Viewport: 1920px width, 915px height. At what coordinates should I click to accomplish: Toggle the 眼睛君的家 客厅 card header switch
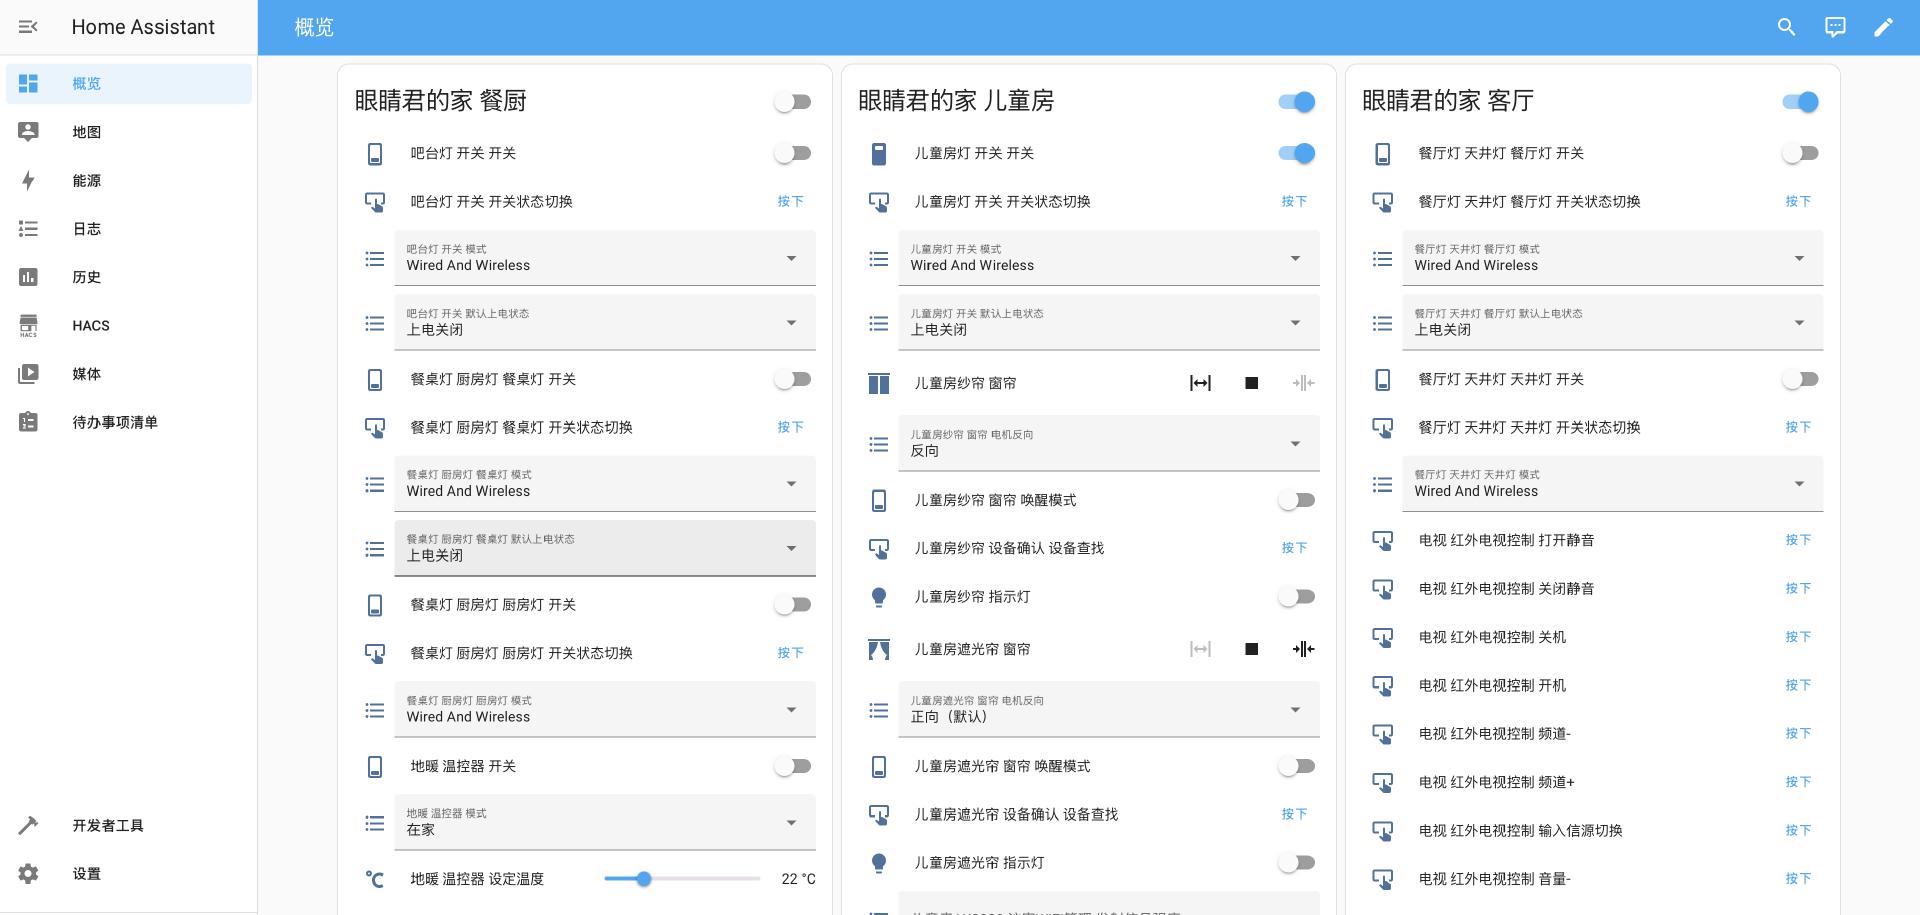pos(1801,102)
